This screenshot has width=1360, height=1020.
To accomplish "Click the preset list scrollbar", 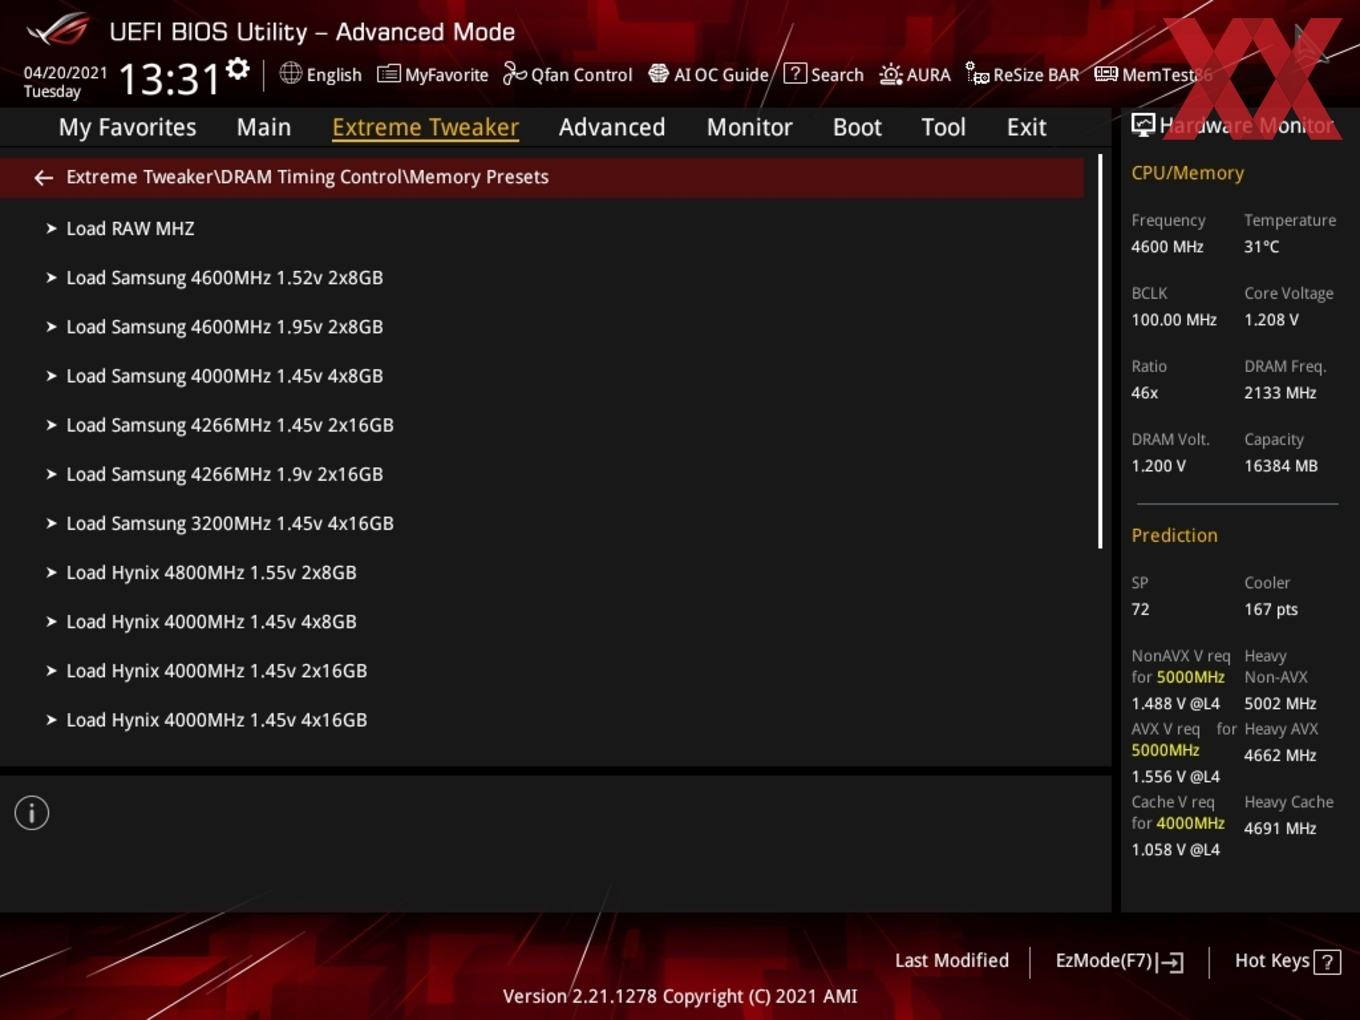I will (x=1100, y=351).
